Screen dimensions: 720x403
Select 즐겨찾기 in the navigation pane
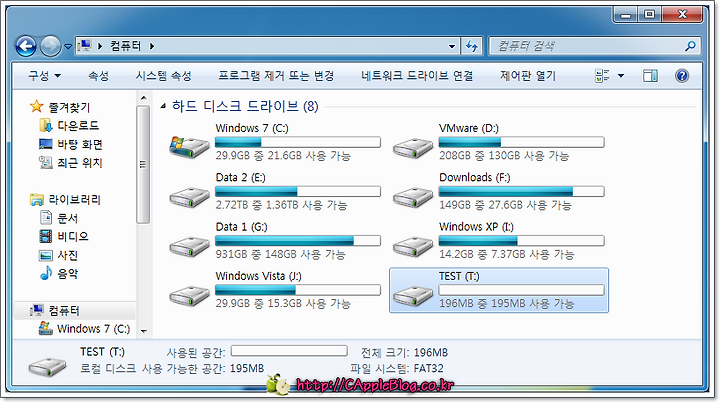click(69, 107)
